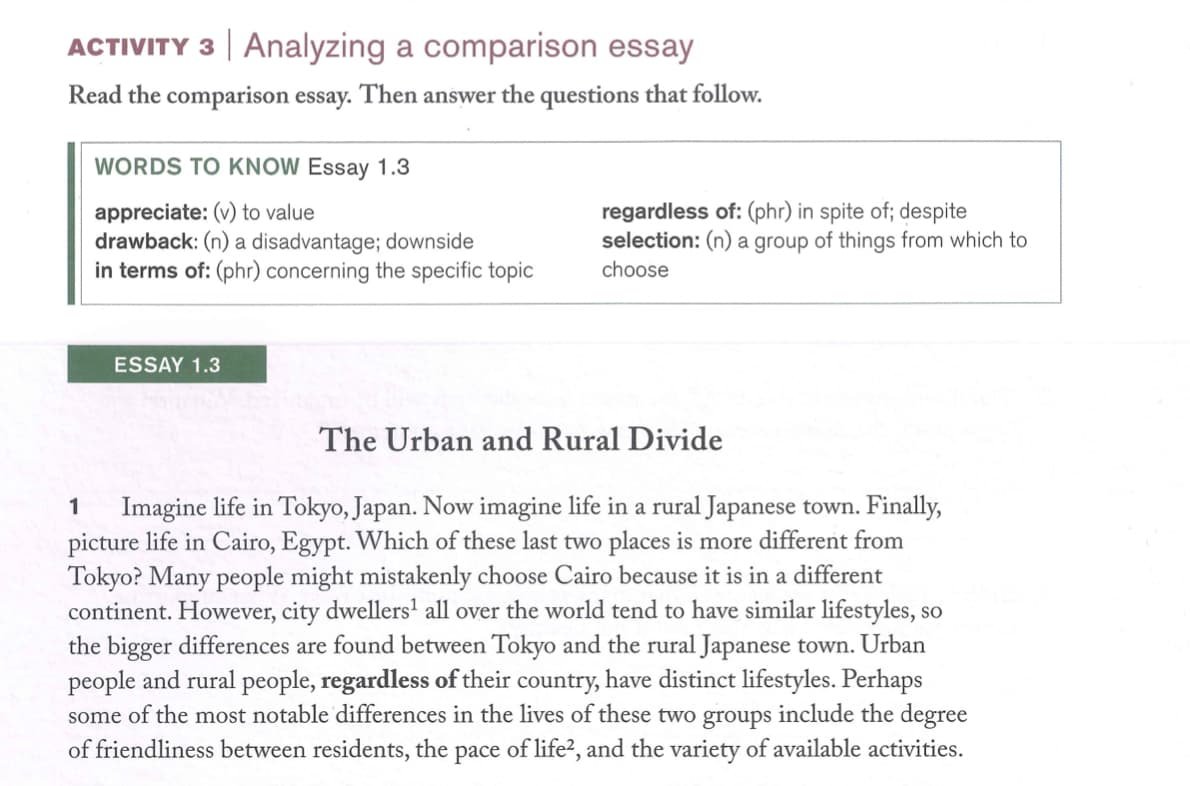Select the vocabulary phrase "in terms of"
This screenshot has width=1190, height=786.
click(150, 270)
